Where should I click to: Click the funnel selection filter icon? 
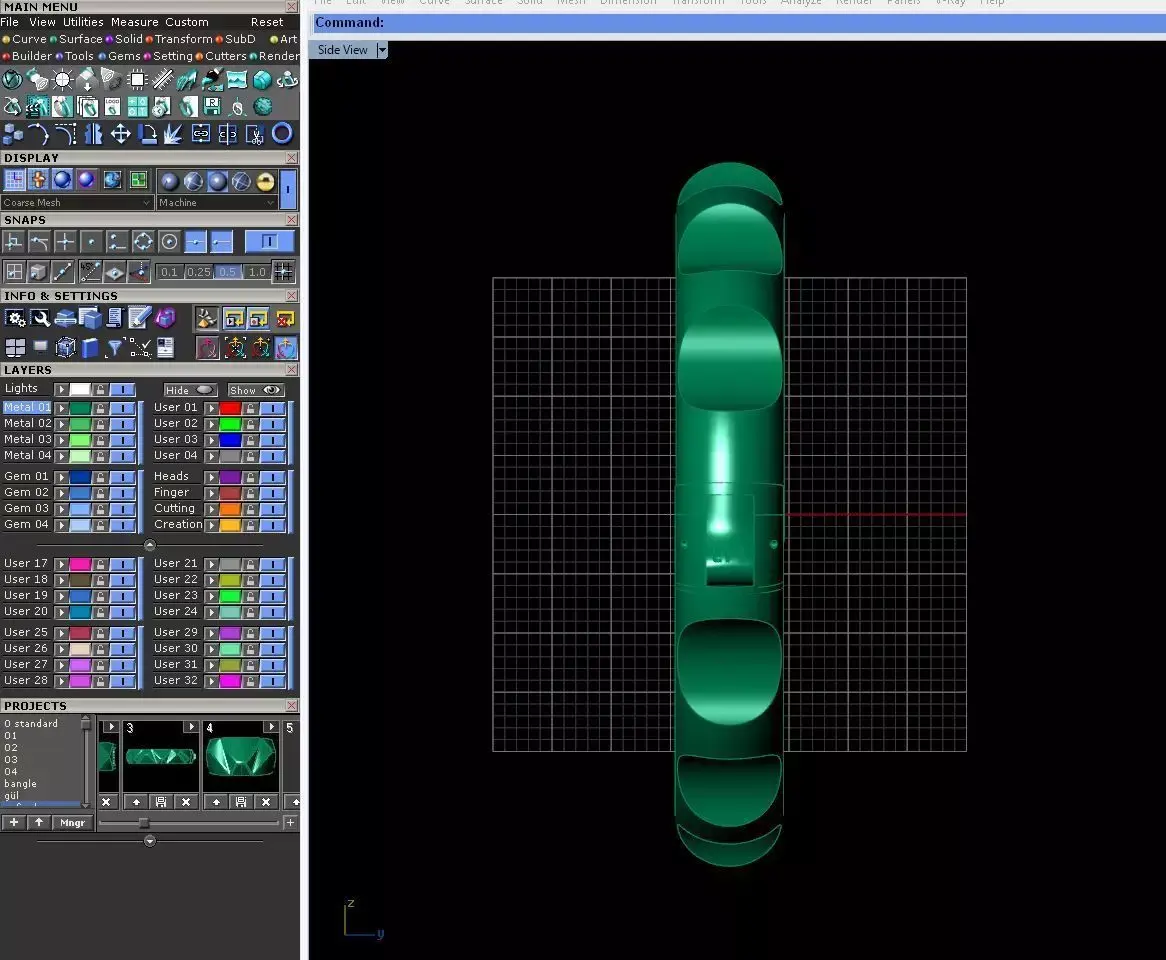(x=114, y=347)
